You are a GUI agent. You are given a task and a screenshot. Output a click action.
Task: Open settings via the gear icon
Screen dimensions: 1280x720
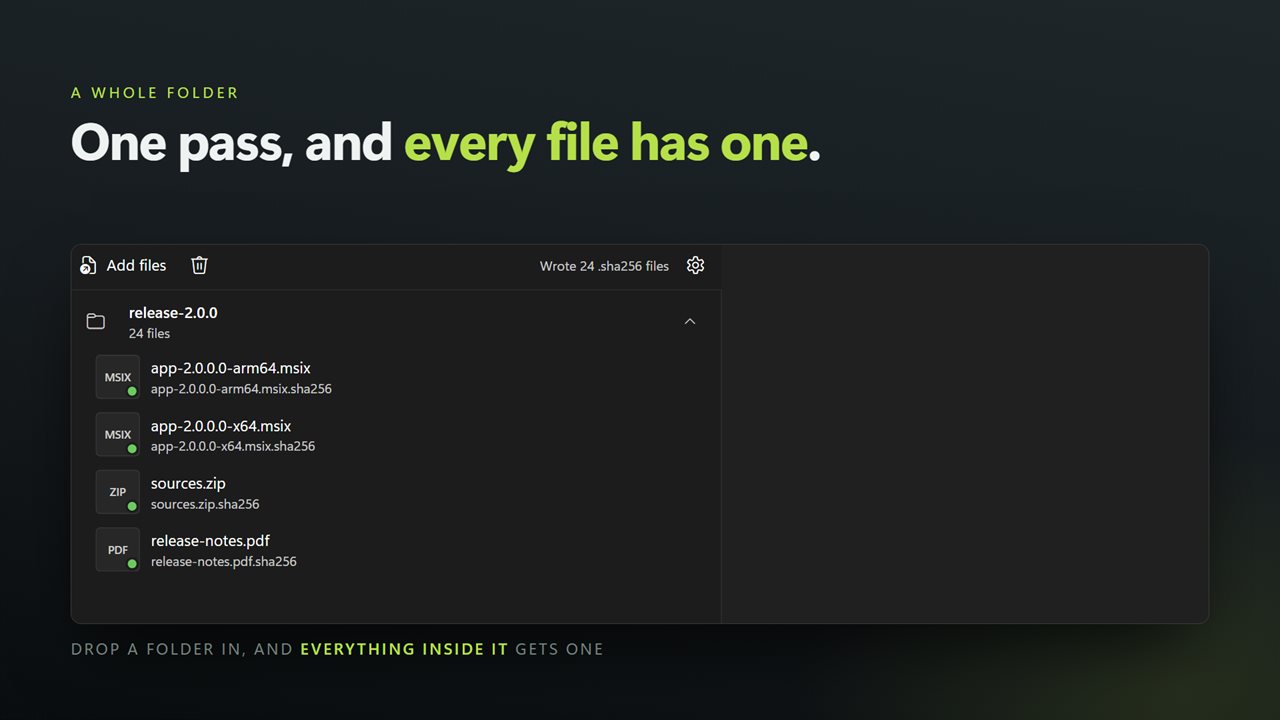pos(696,265)
